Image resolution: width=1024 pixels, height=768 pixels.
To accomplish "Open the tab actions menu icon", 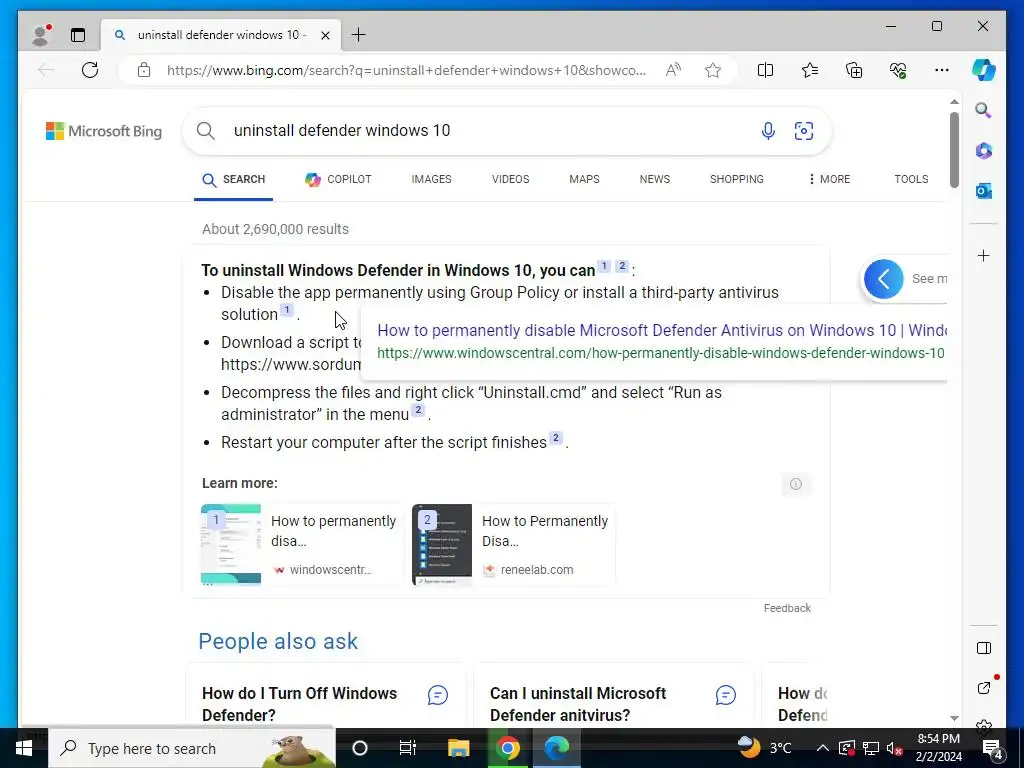I will pyautogui.click(x=78, y=35).
